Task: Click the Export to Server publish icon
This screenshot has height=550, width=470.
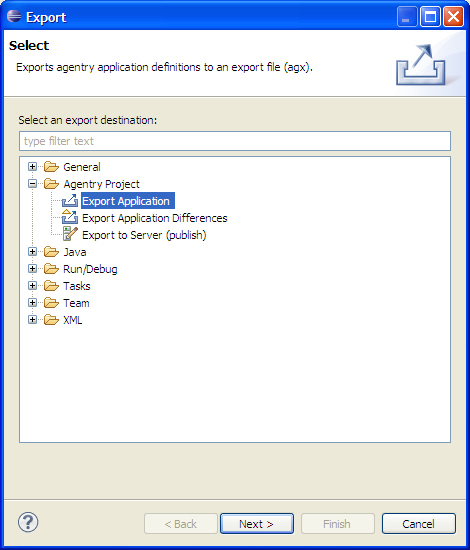Action: pyautogui.click(x=70, y=234)
